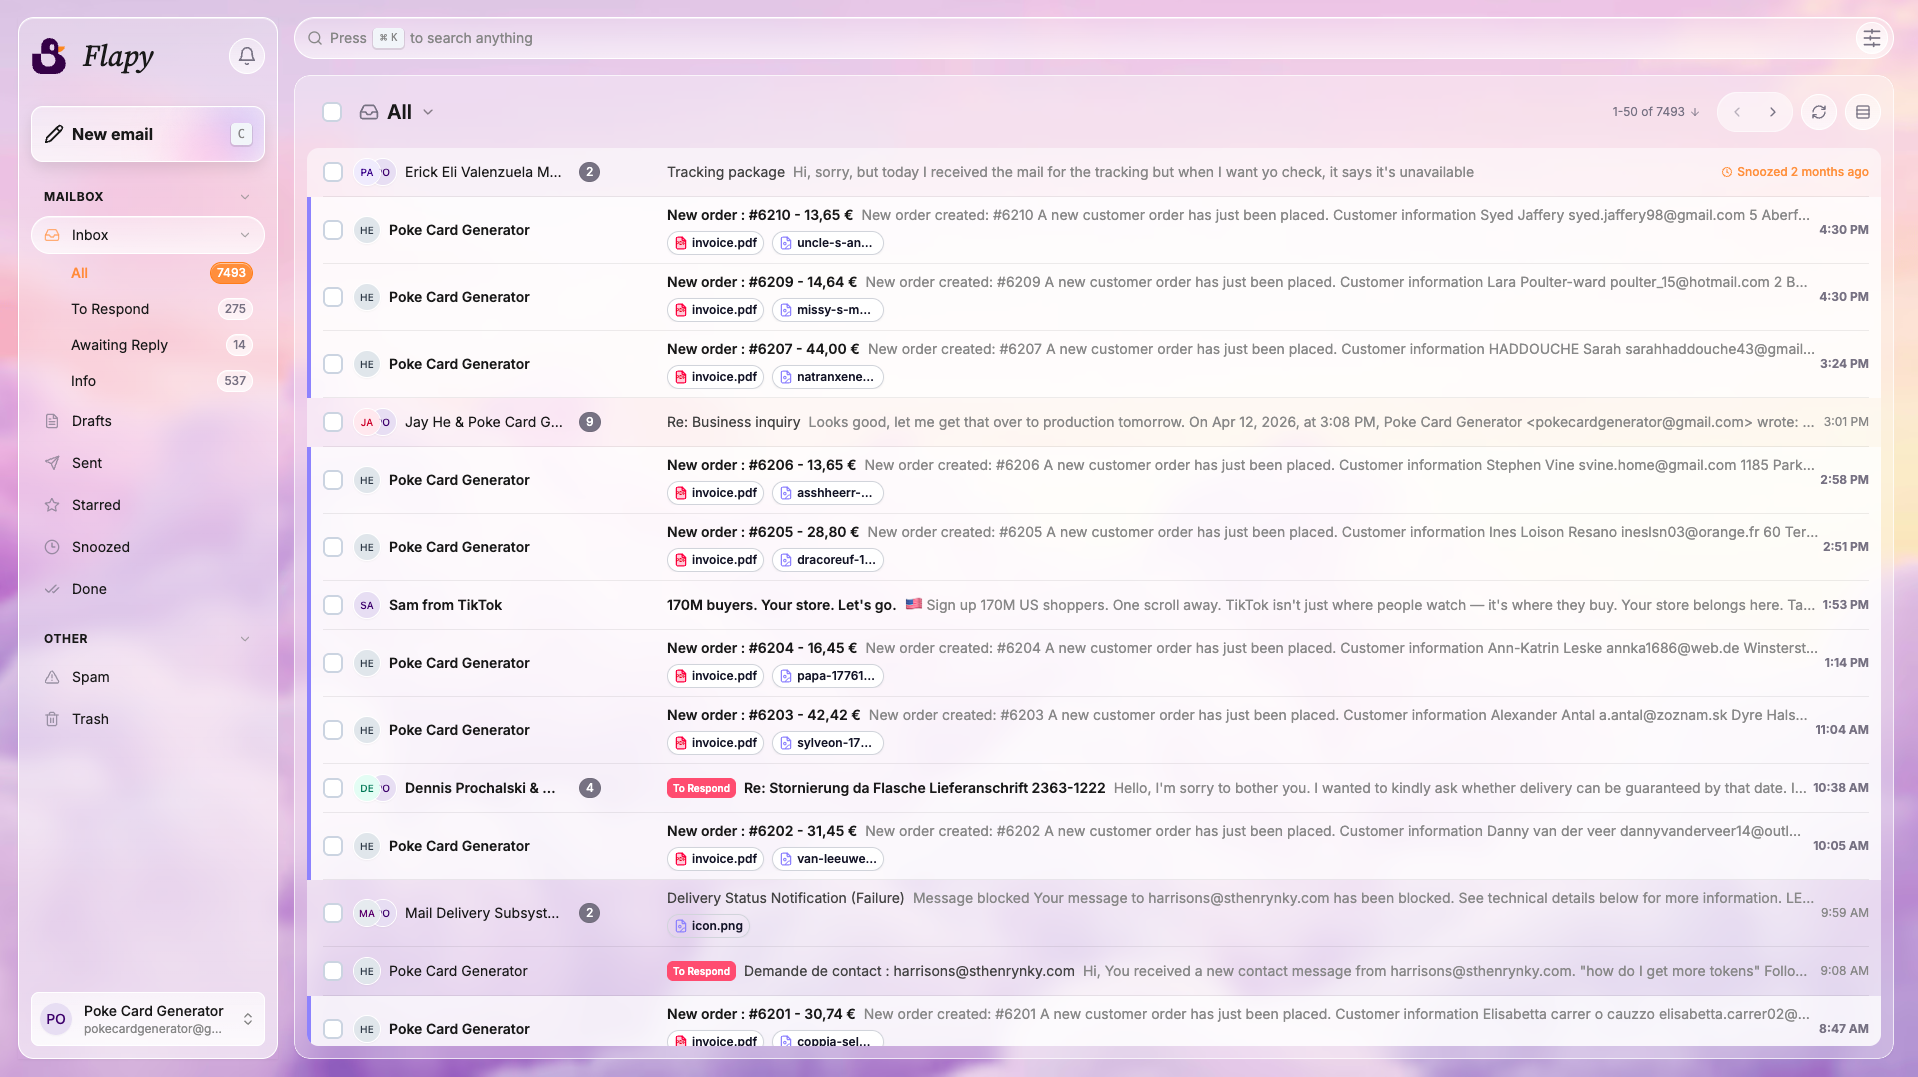This screenshot has height=1077, width=1918.
Task: Toggle the select-all checkbox above the email list
Action: click(x=332, y=112)
